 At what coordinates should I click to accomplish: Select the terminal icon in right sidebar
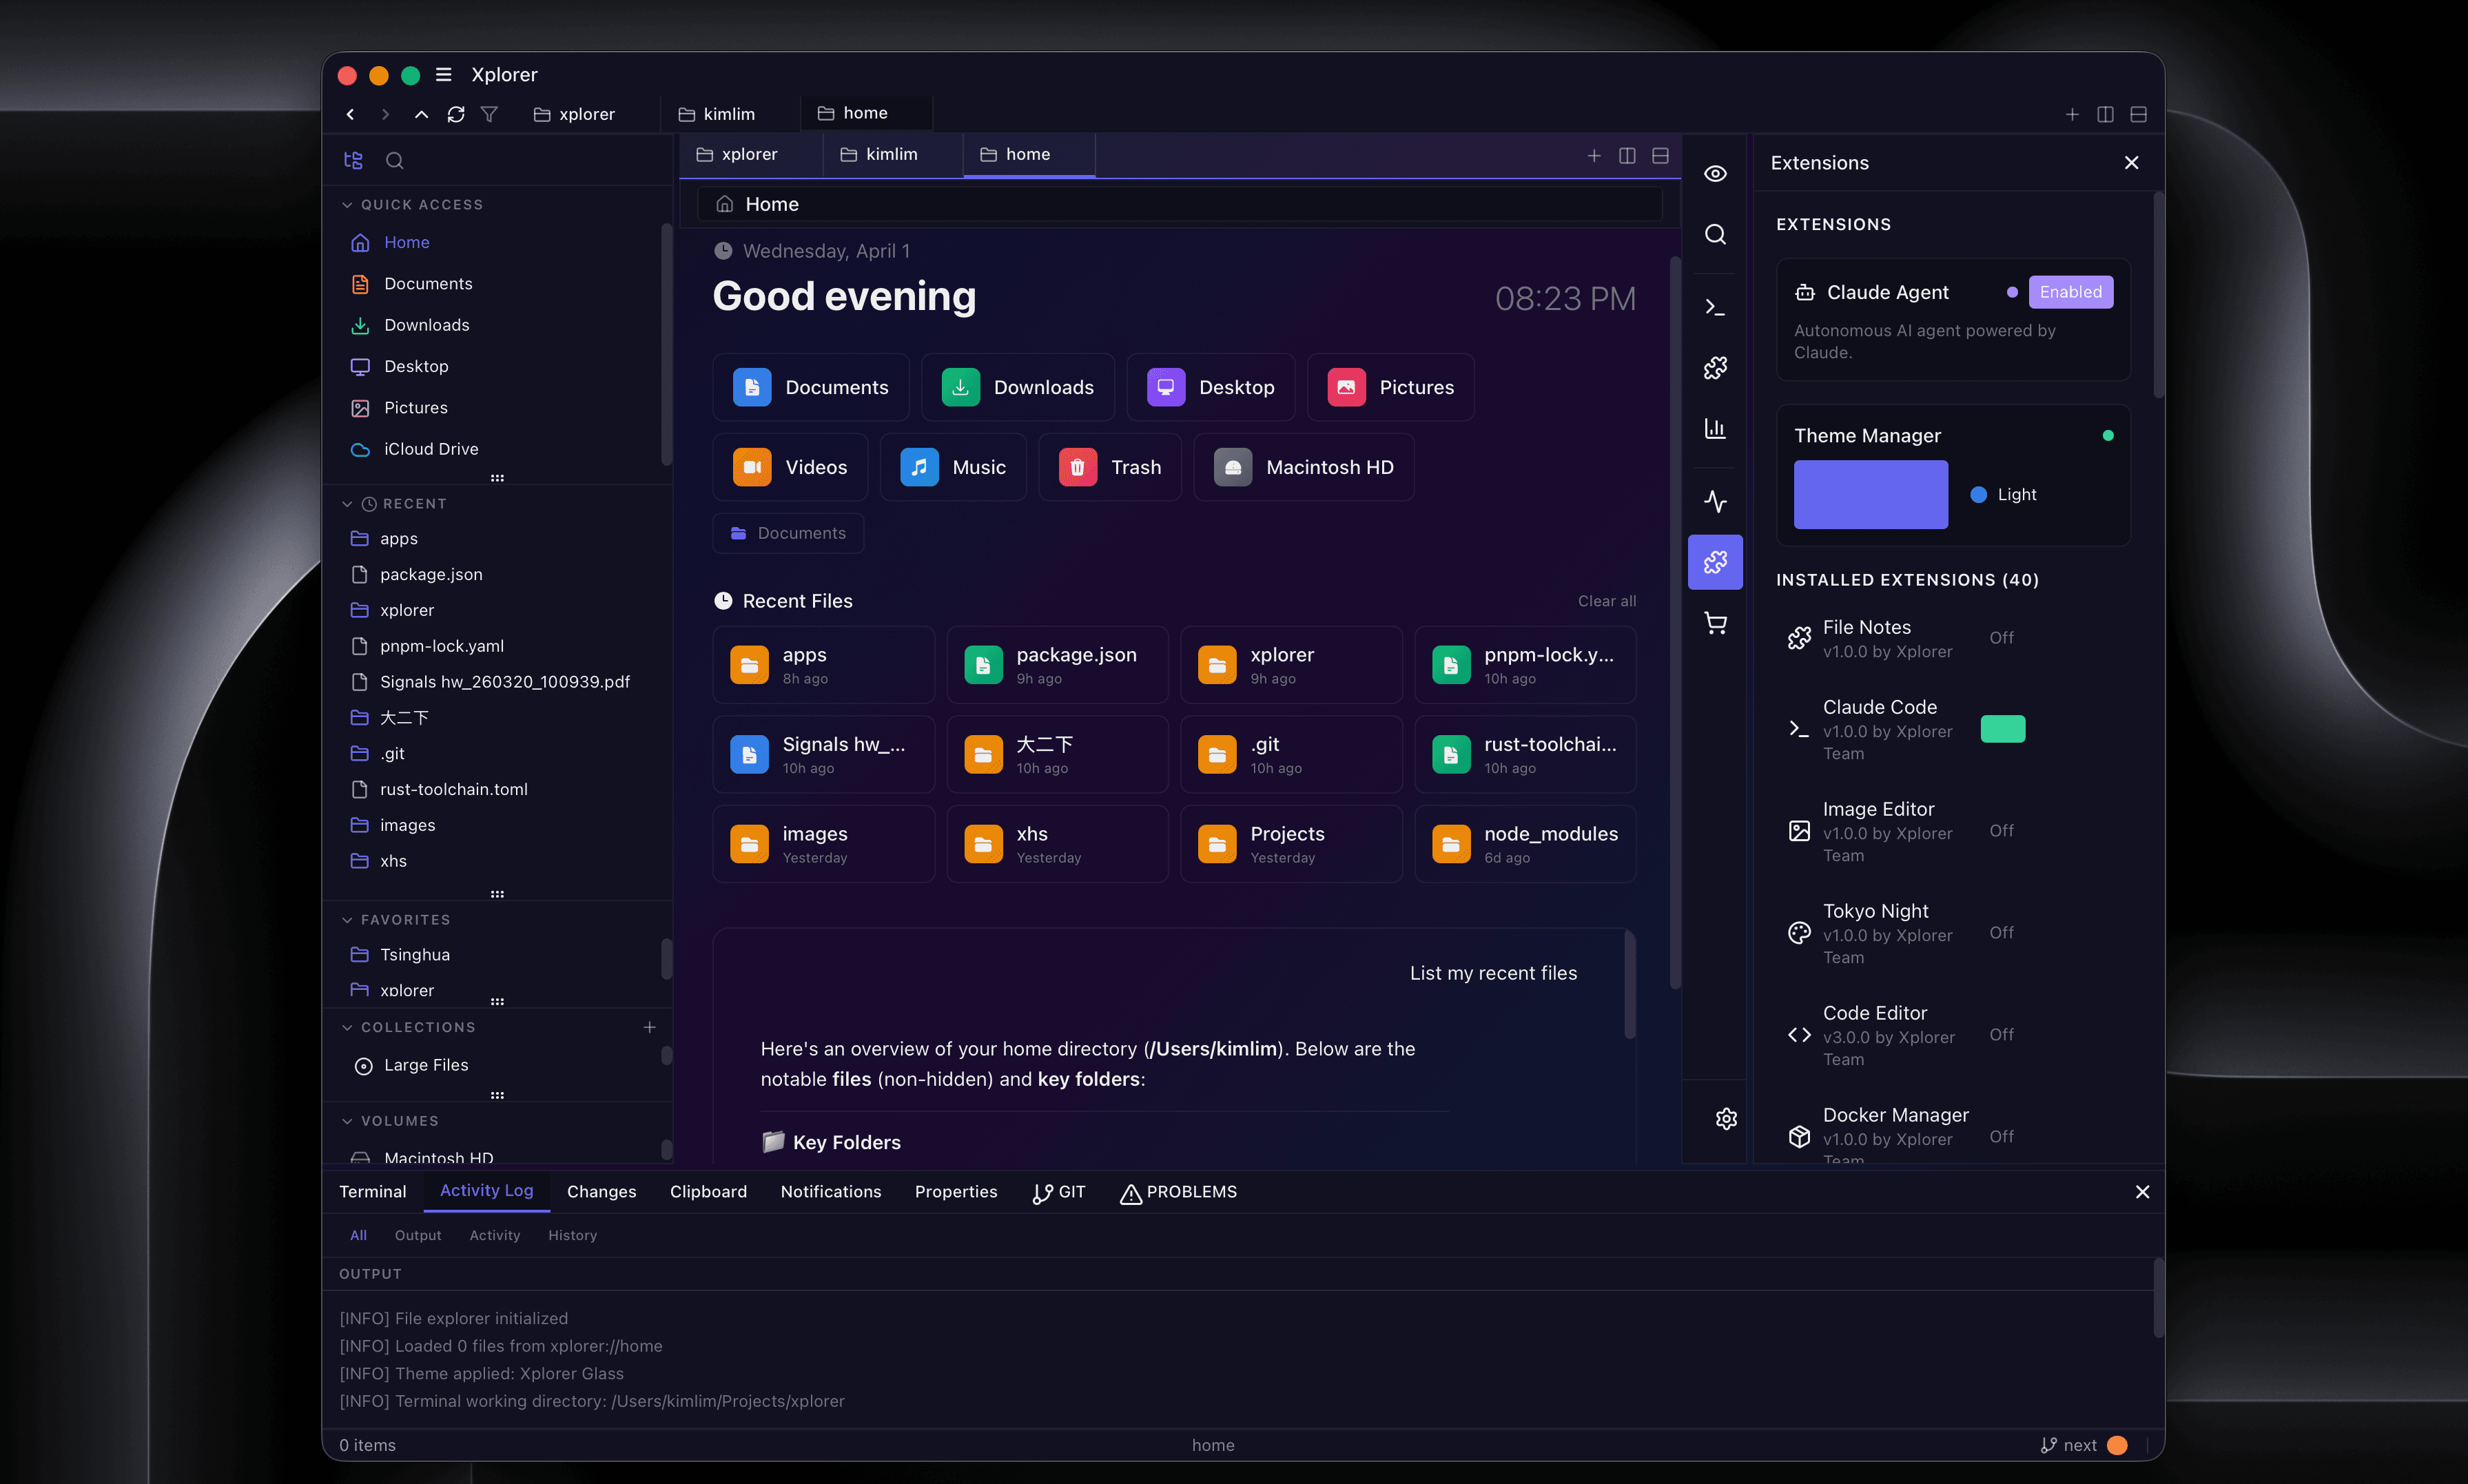(x=1716, y=307)
